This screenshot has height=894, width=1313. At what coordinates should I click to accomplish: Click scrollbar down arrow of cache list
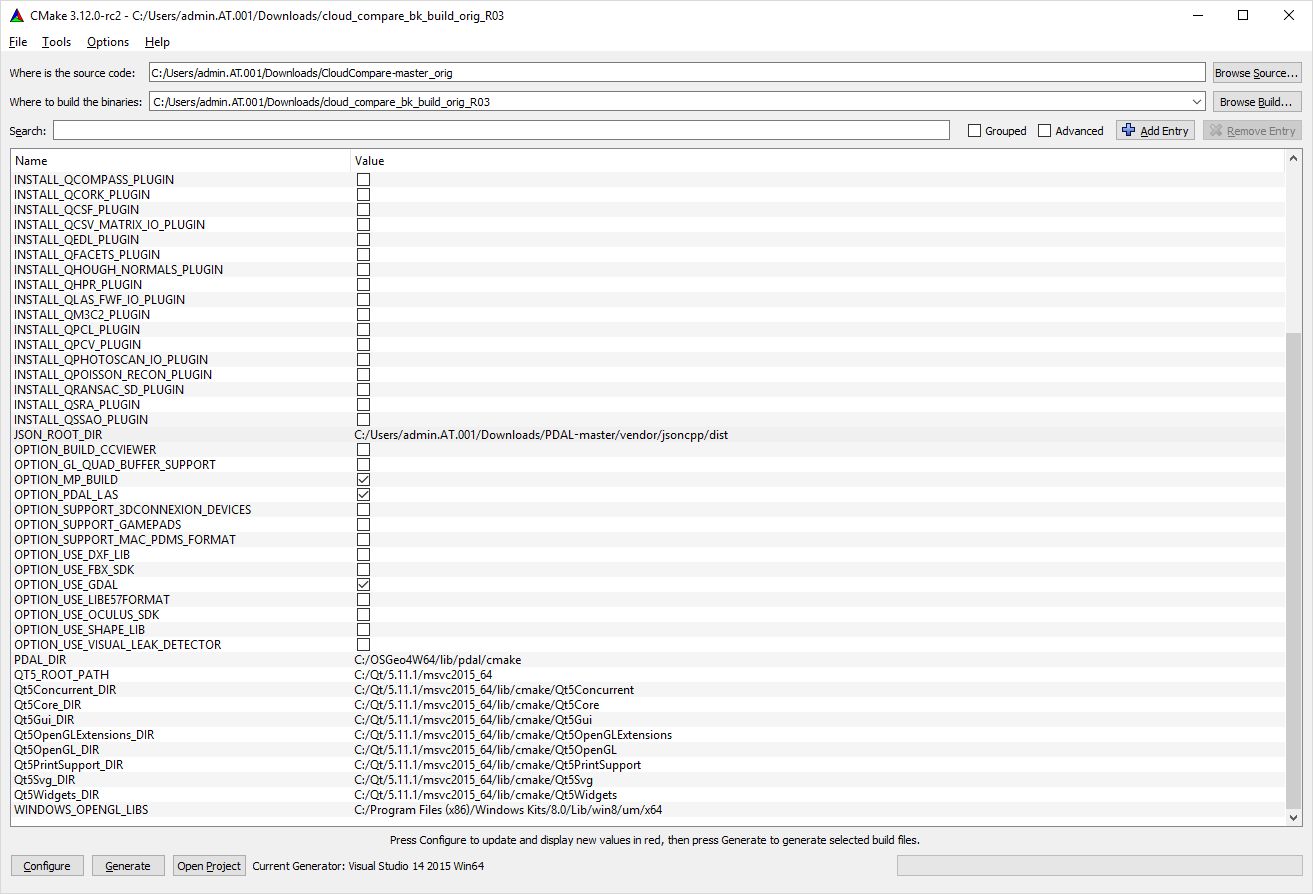[1294, 817]
